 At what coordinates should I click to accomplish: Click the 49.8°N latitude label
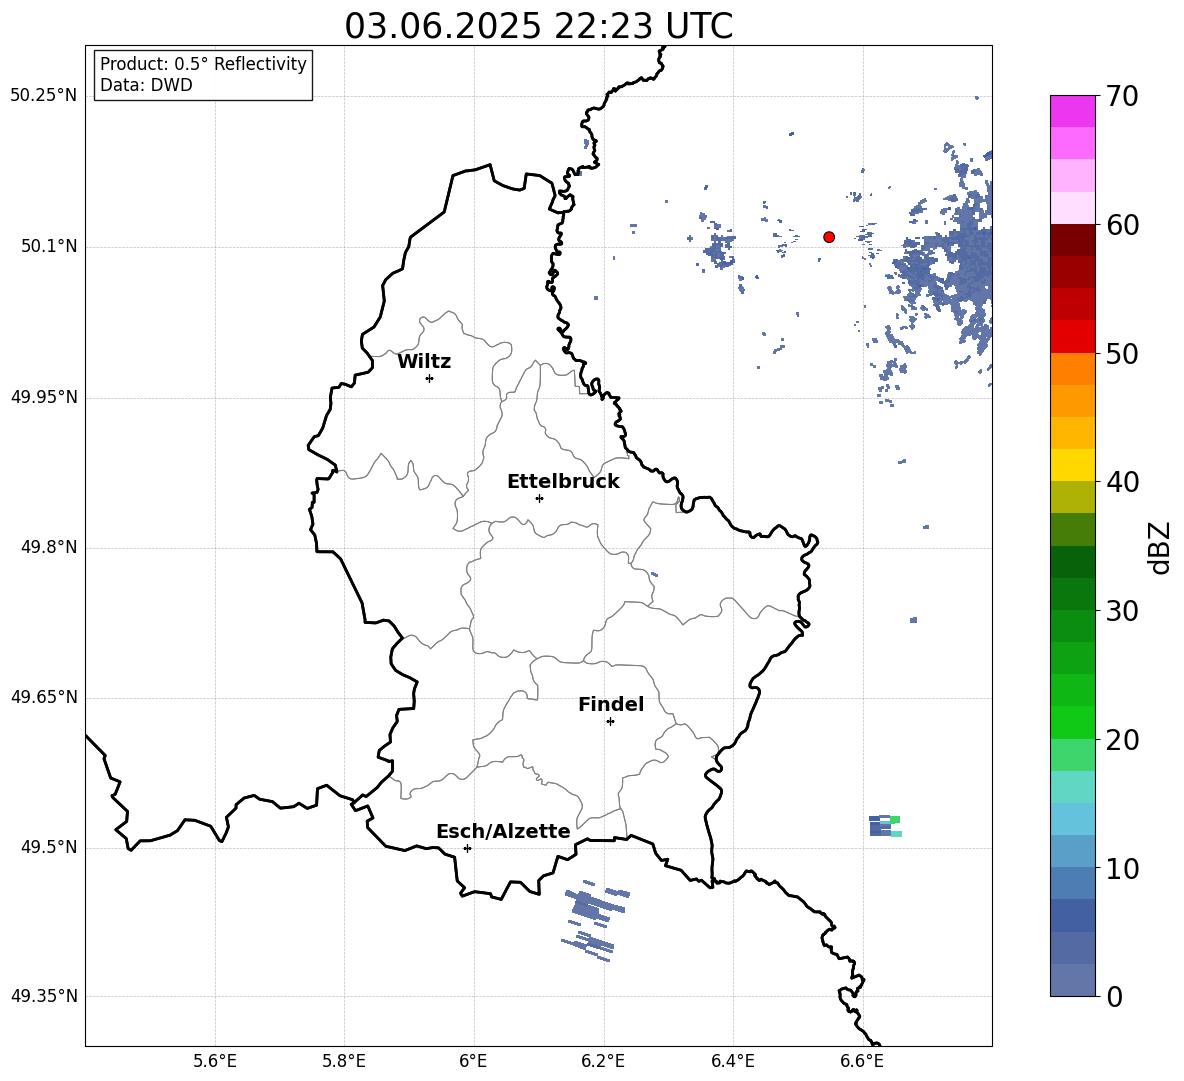tap(49, 547)
